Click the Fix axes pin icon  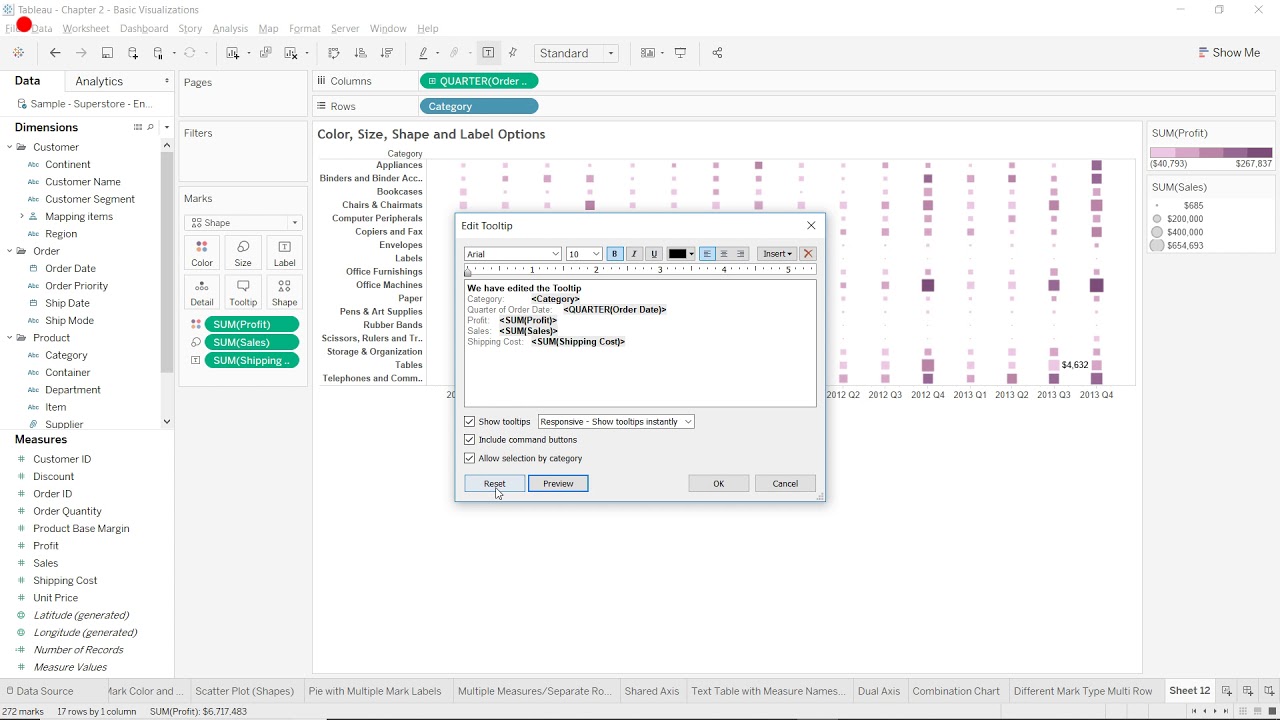(513, 53)
